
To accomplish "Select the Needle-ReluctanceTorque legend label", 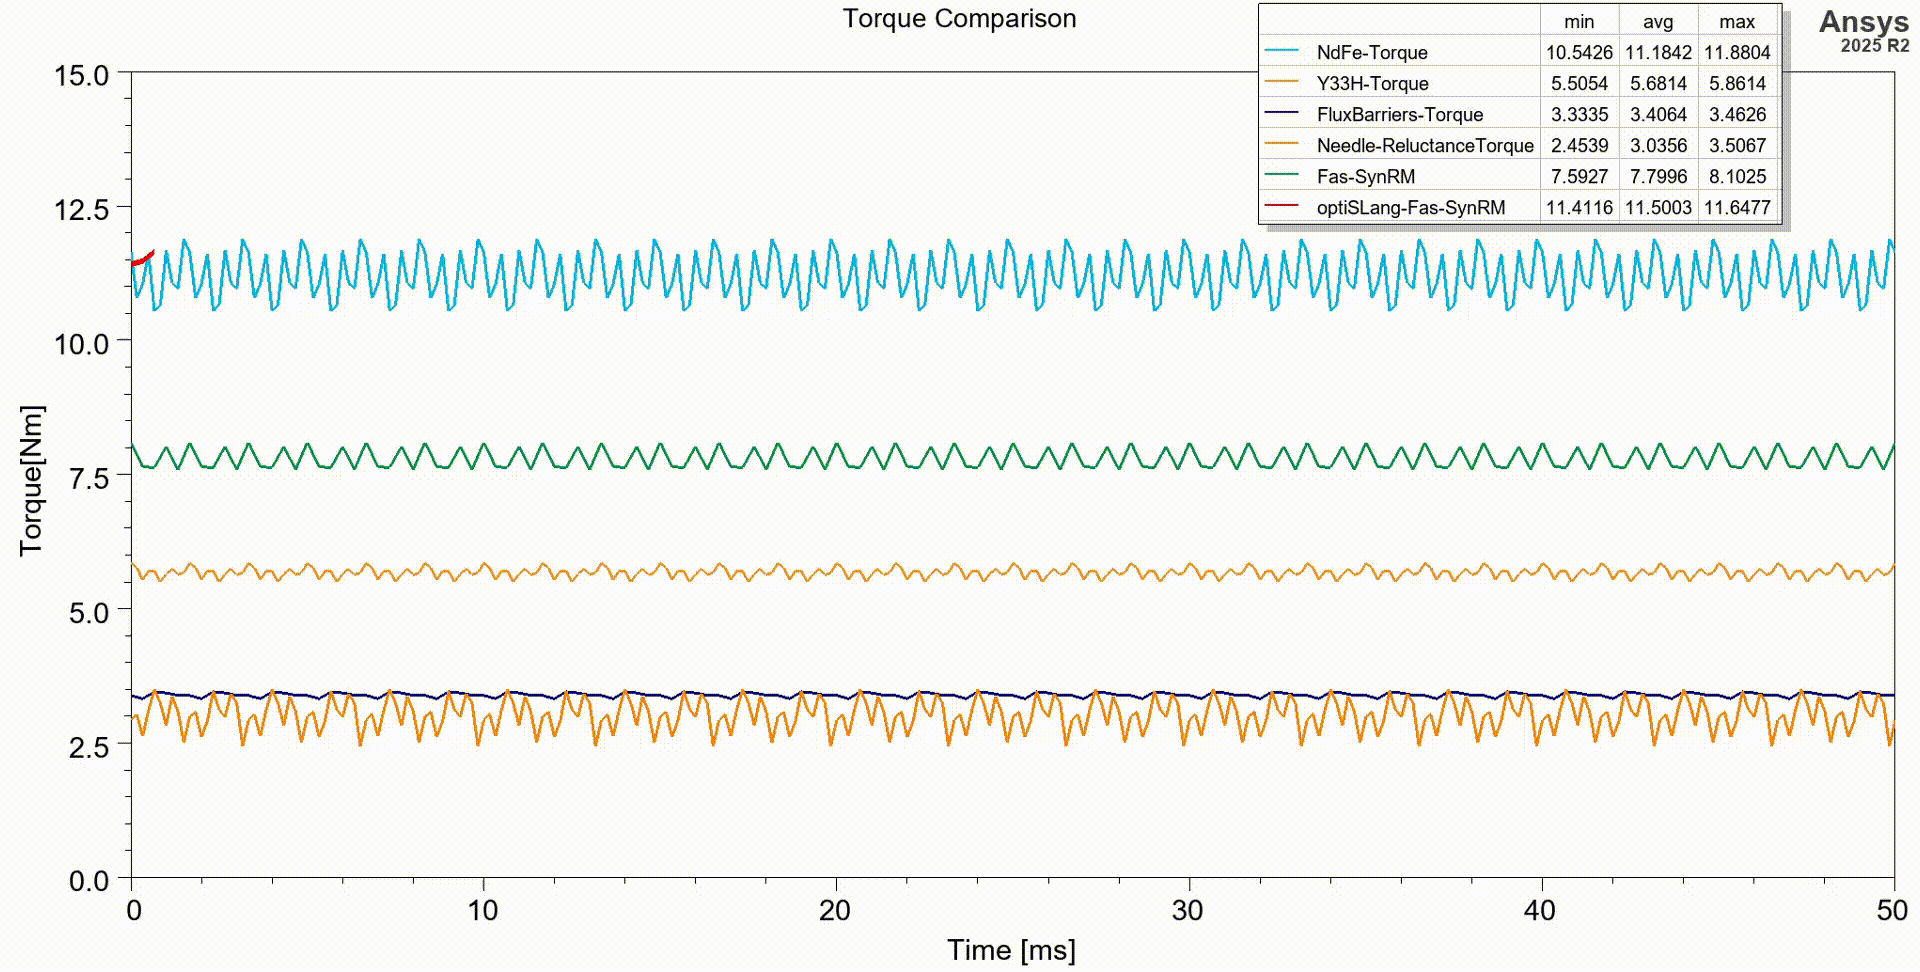I will (1424, 145).
